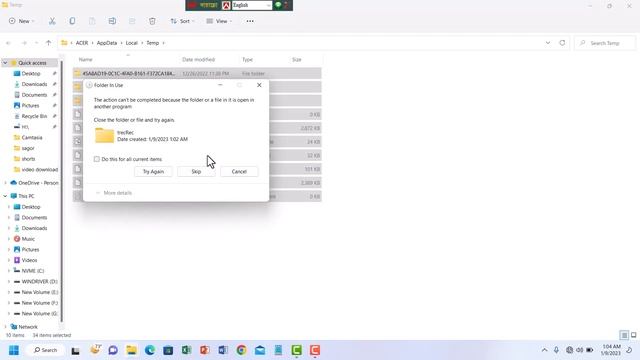Open the Windows Start menu
This screenshot has width=640, height=360.
tap(14, 350)
